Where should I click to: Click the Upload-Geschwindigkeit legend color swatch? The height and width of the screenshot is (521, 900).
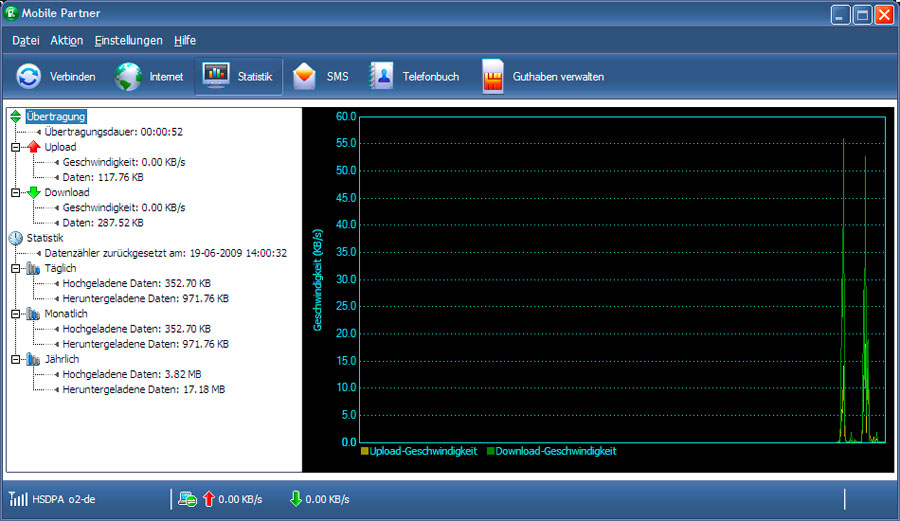tap(365, 451)
